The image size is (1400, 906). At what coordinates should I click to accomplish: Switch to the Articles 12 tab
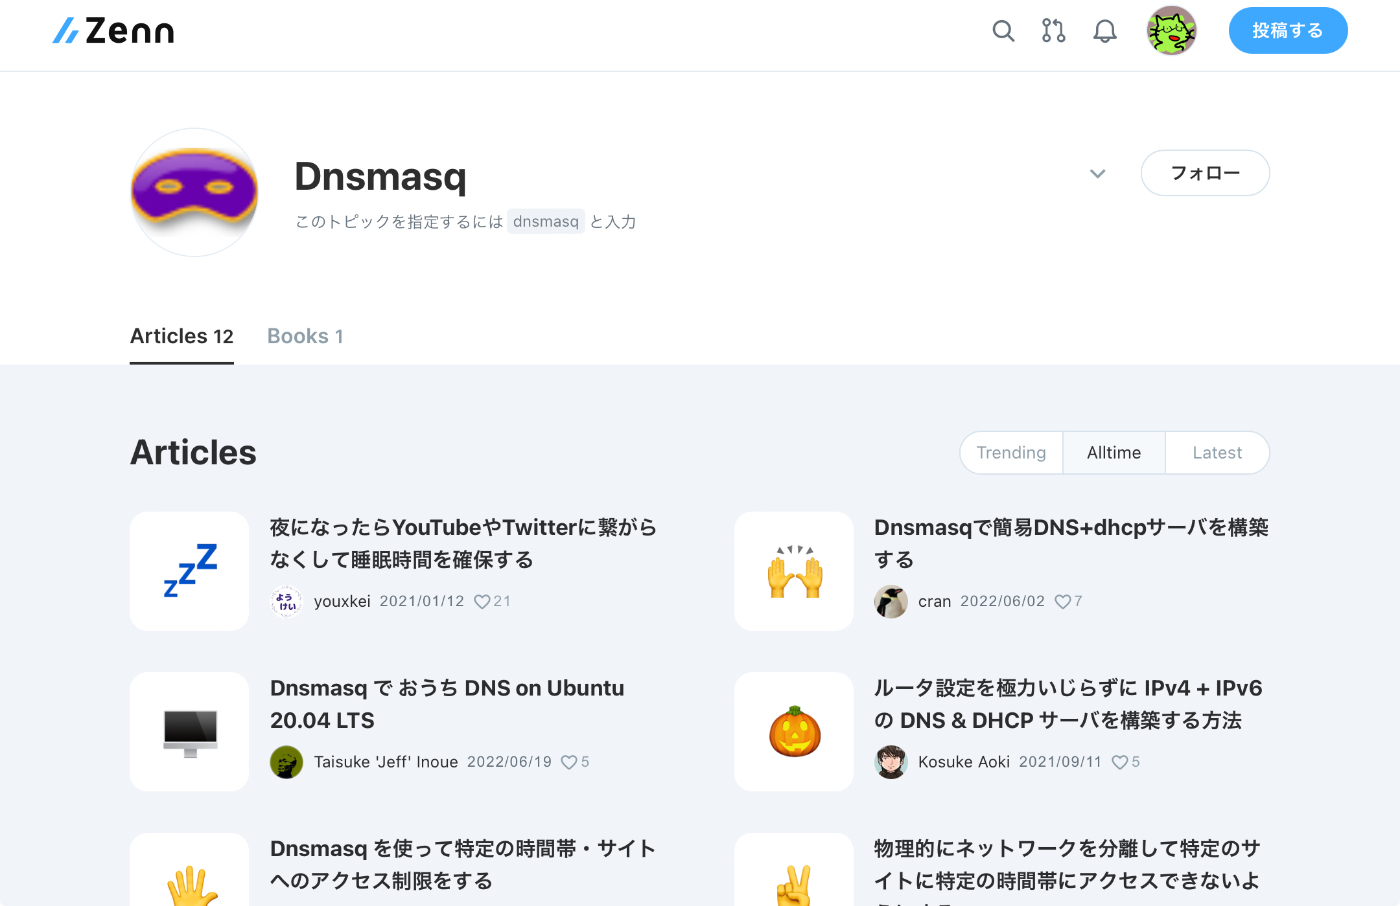(x=182, y=336)
